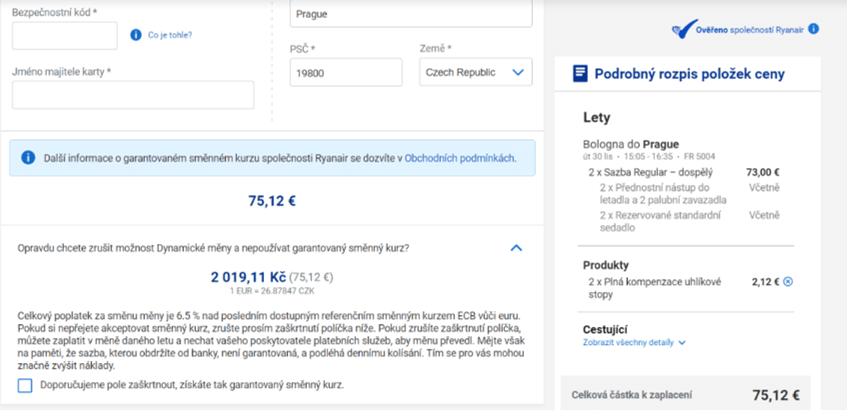Tick the guaranteed exchange rate checkbox

point(25,386)
